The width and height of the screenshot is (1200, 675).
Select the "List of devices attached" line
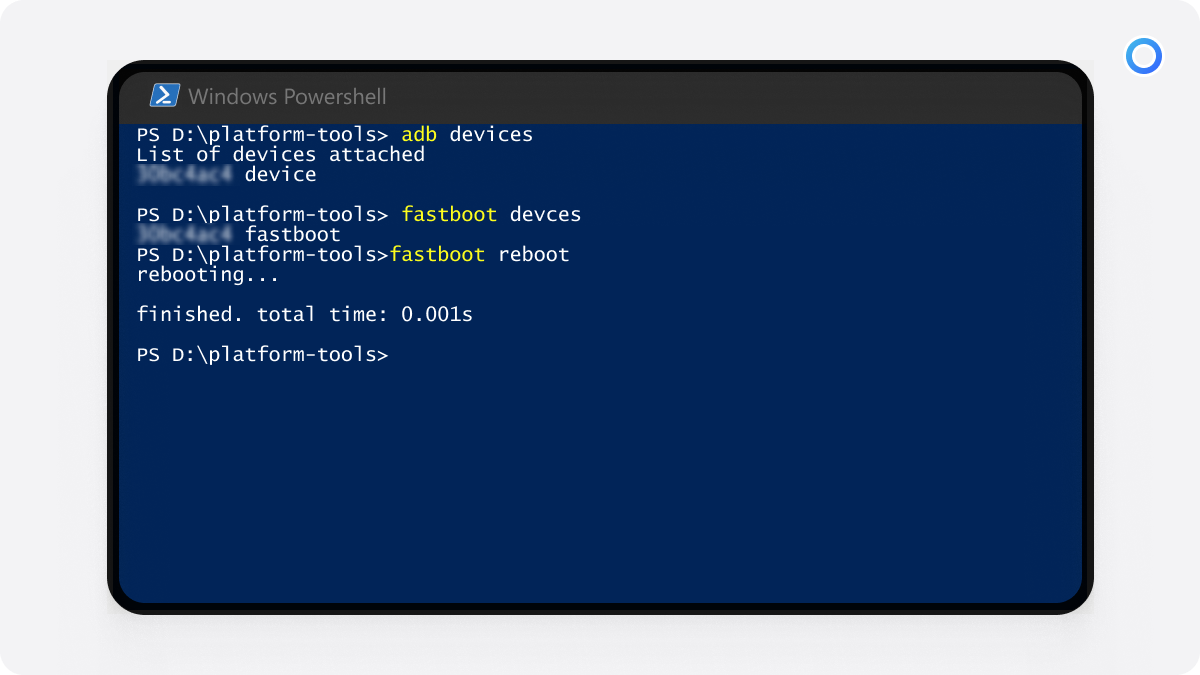point(280,154)
